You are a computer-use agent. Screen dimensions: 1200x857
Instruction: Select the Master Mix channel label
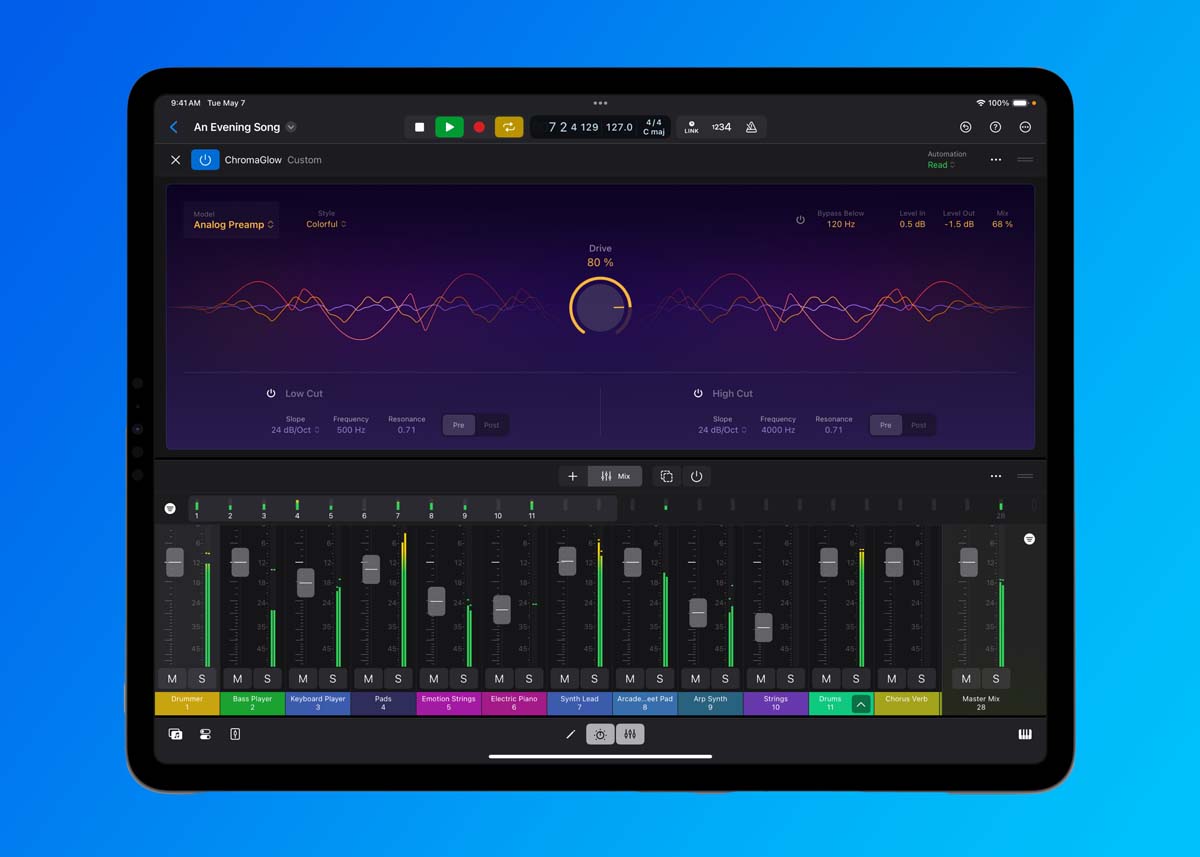(x=981, y=703)
